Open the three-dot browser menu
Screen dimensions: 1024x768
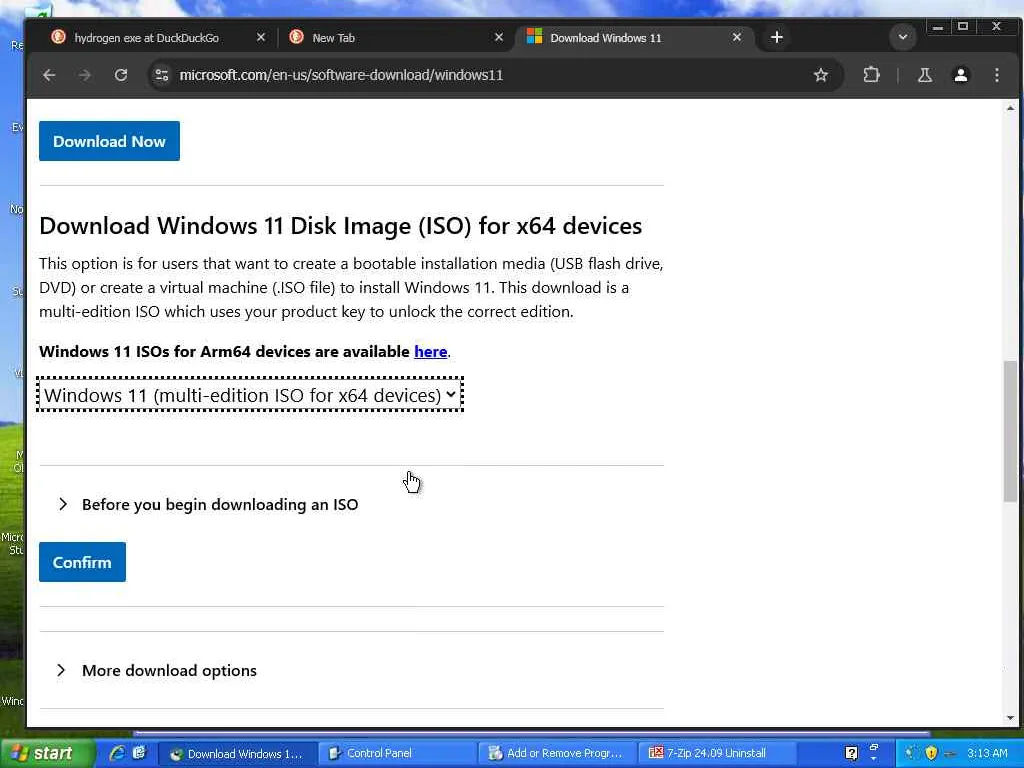(x=997, y=75)
